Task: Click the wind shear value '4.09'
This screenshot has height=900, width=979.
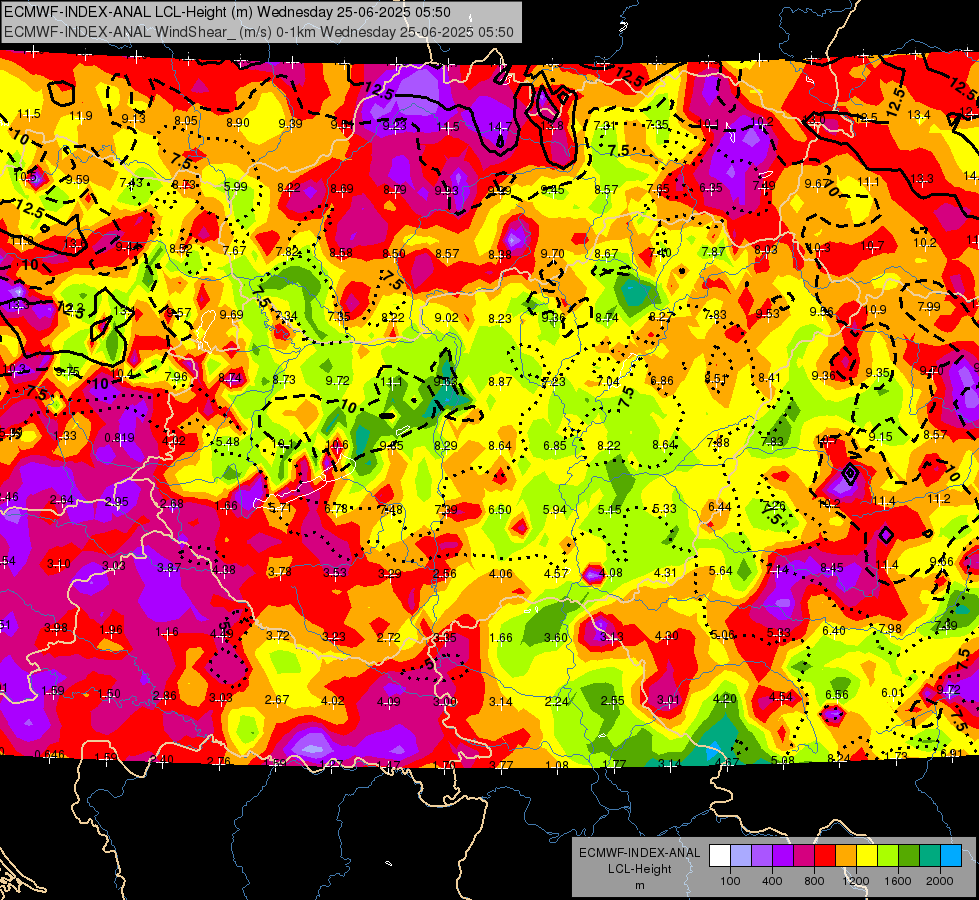Action: (388, 701)
